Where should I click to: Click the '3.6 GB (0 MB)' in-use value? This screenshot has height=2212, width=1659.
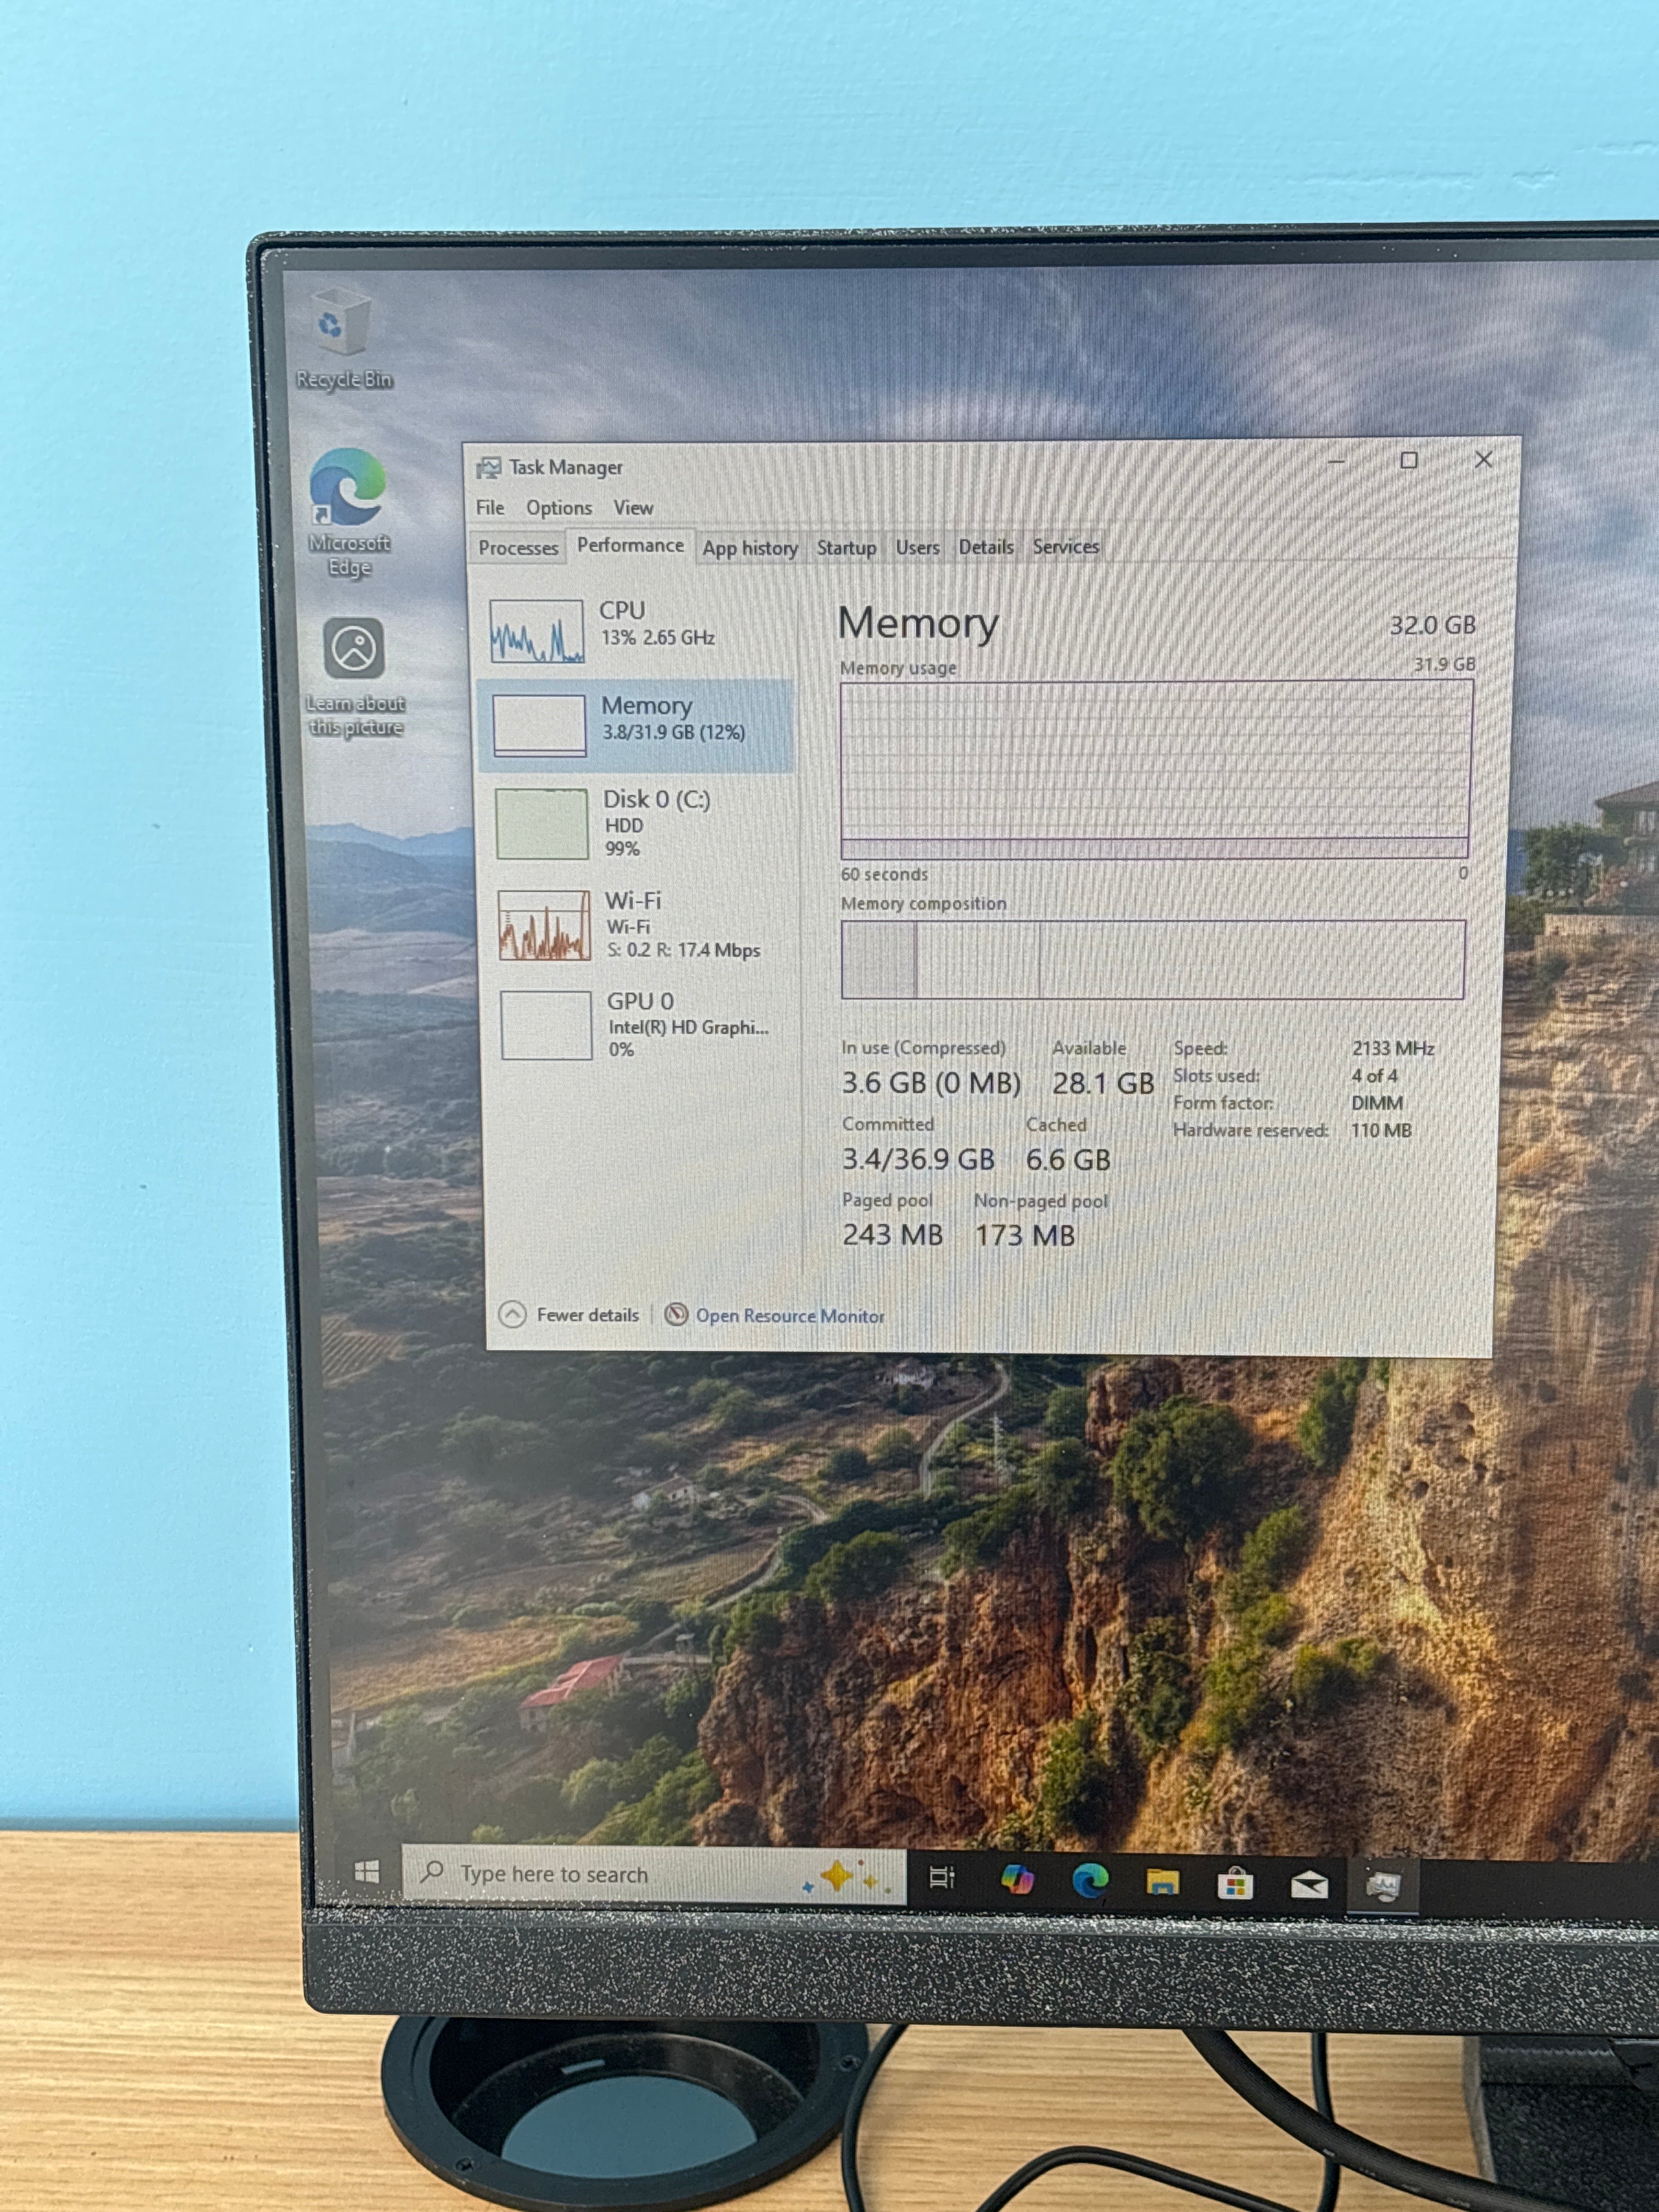point(931,1083)
